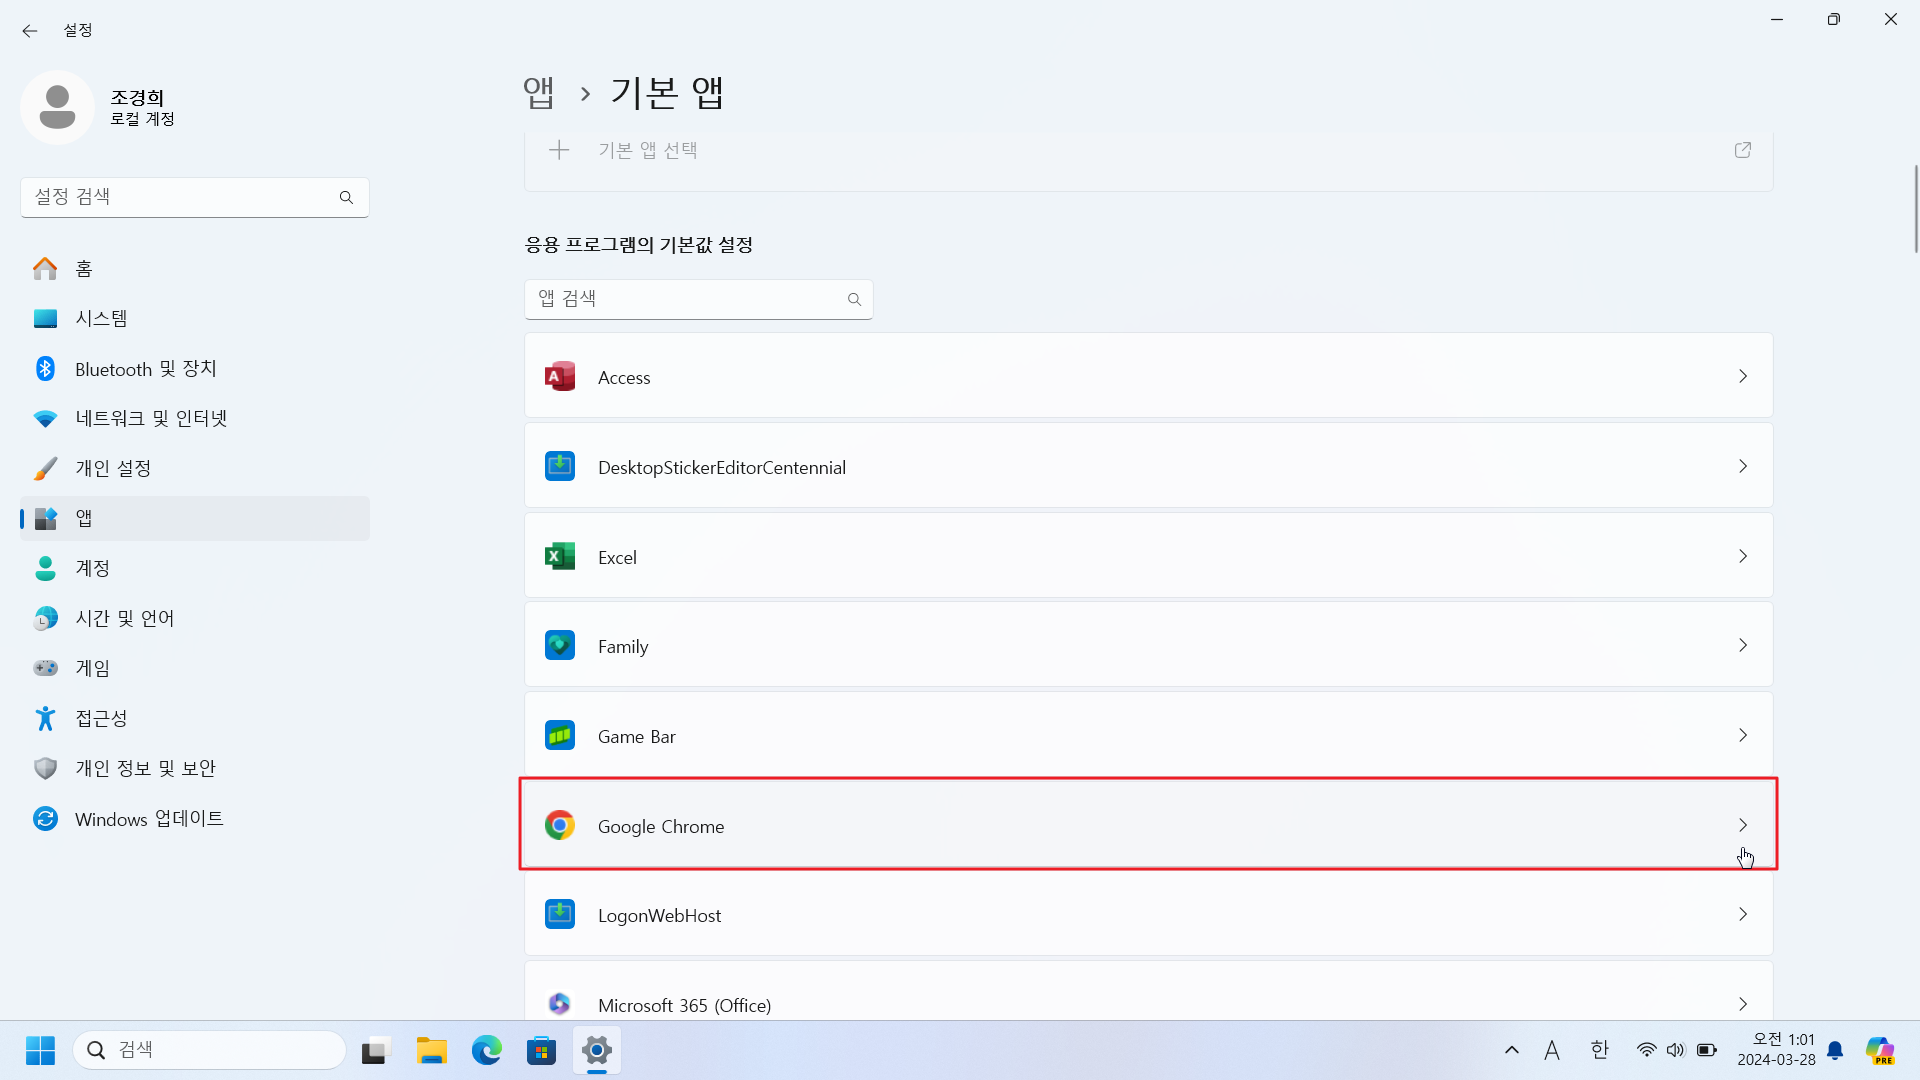Expand the Microsoft 365 (Office) row chevron
The width and height of the screenshot is (1920, 1080).
pos(1743,1004)
